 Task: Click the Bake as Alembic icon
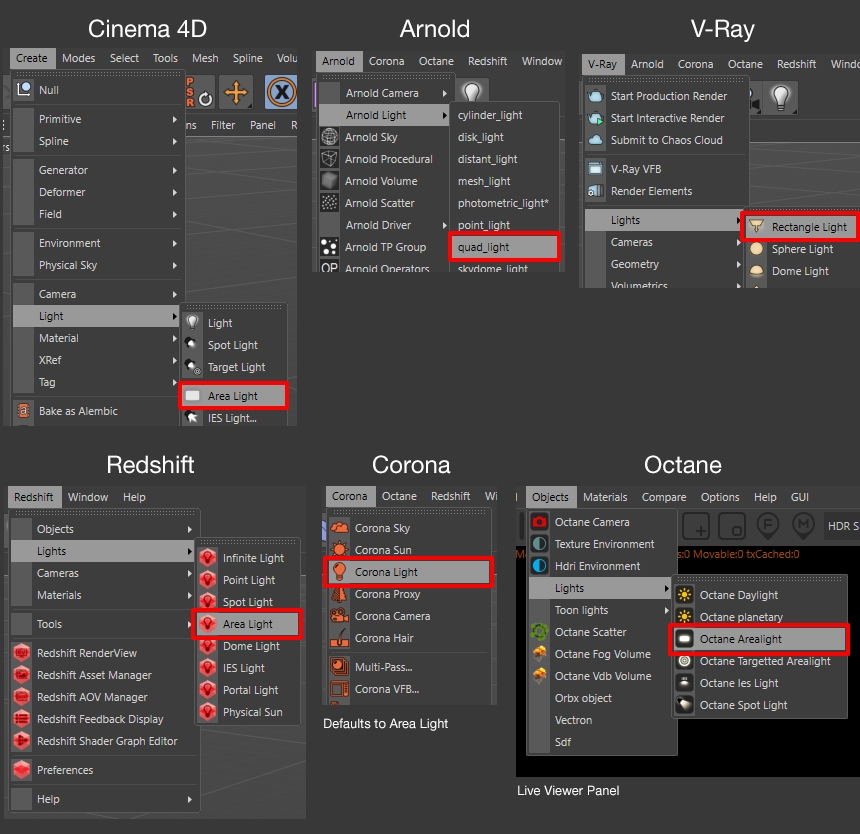pos(23,411)
